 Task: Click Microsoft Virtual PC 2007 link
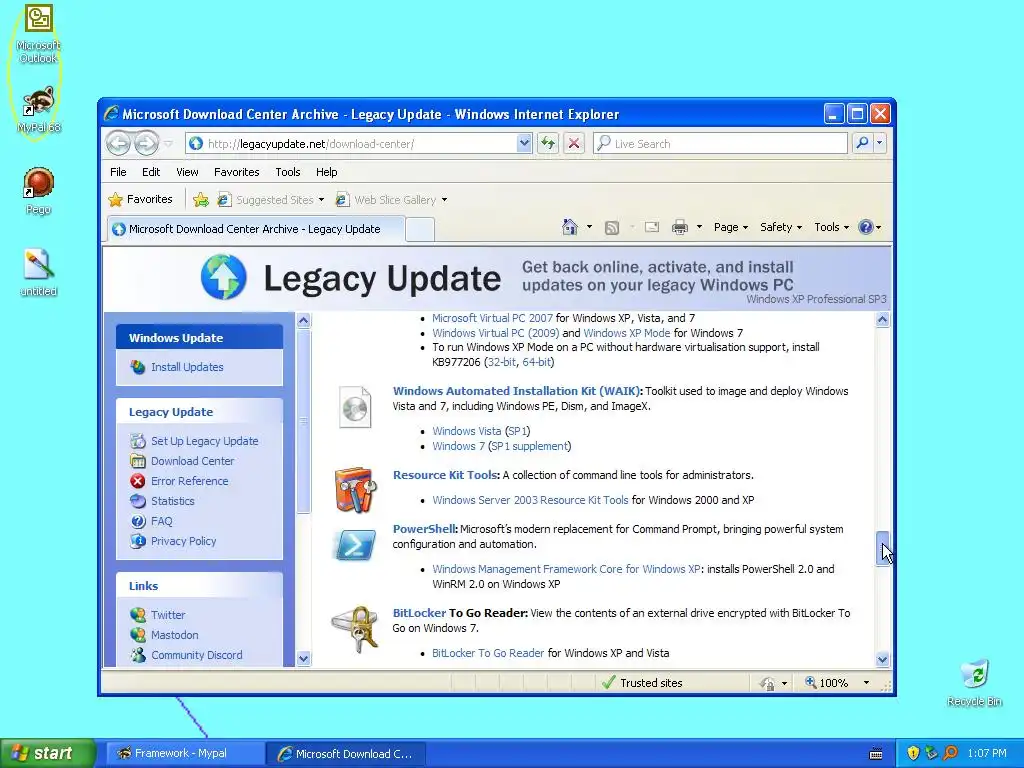pyautogui.click(x=492, y=318)
